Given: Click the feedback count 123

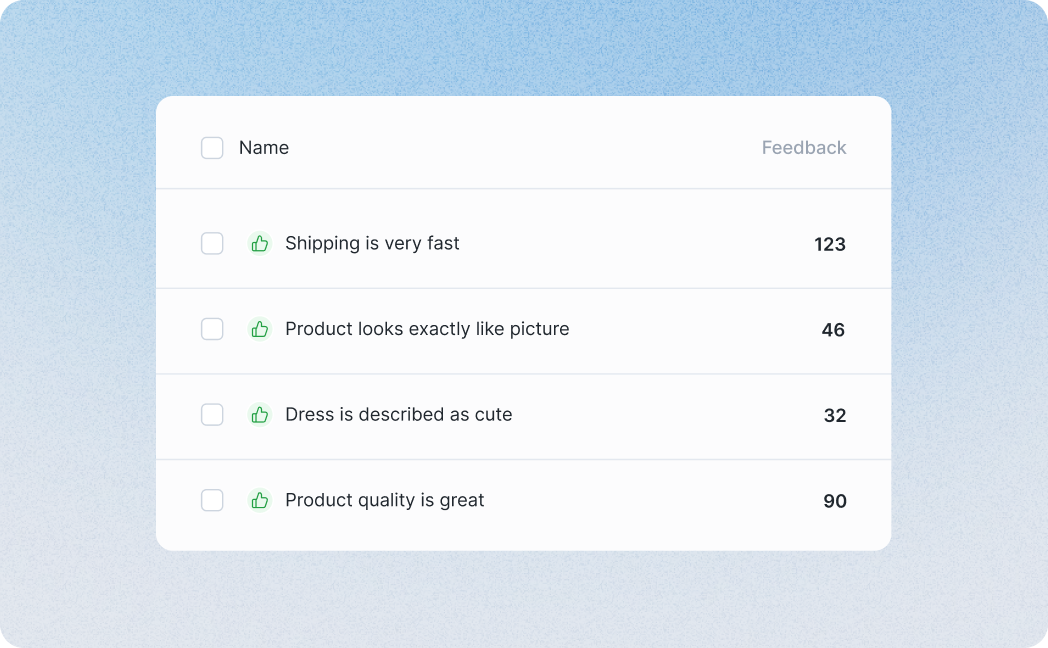Looking at the screenshot, I should point(830,245).
